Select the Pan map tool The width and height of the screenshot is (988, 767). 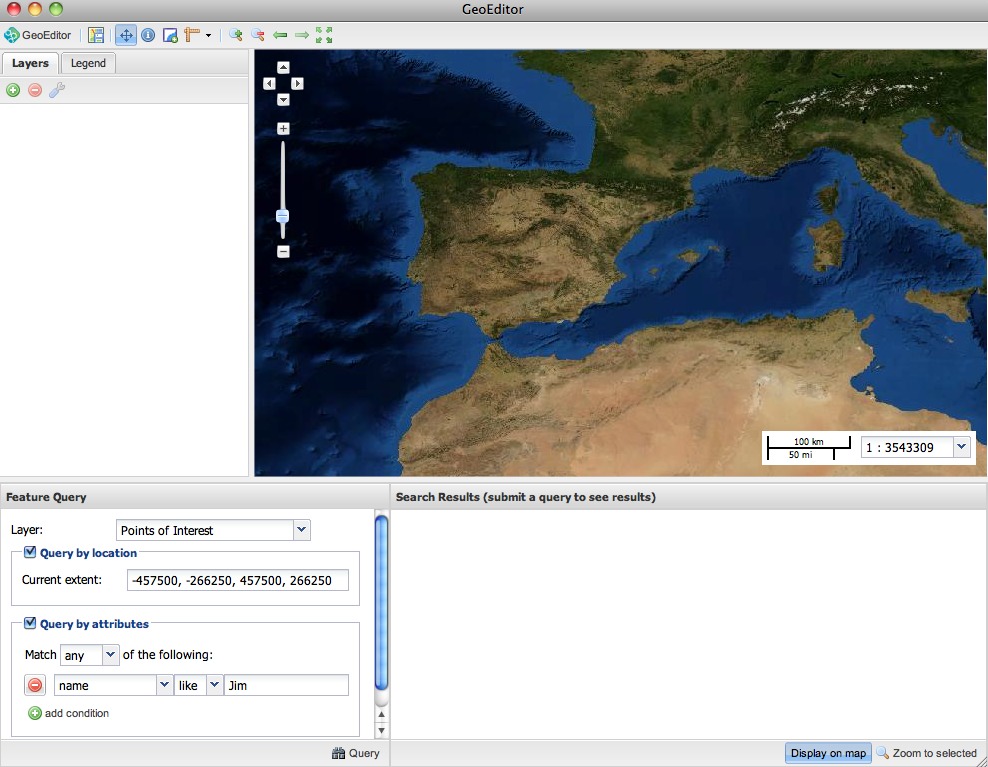point(126,35)
